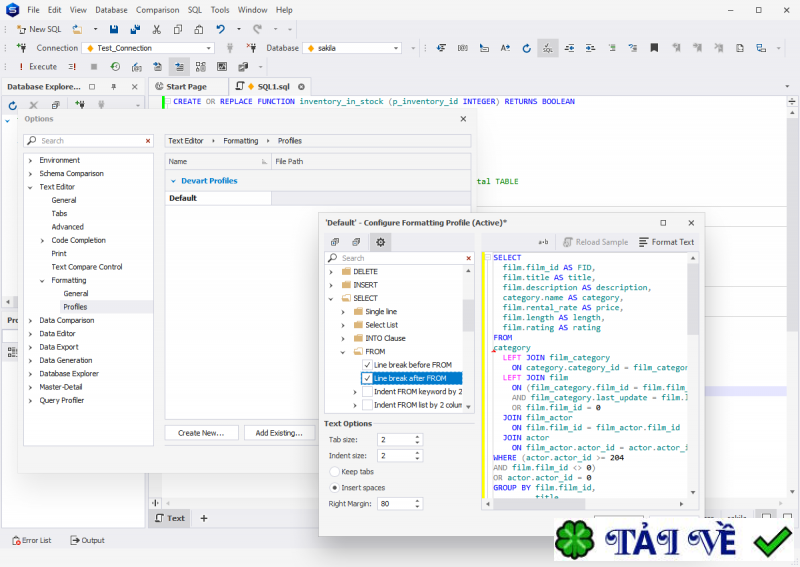Select the Keep tabs radio button
Screen dimensions: 800x567
pyautogui.click(x=335, y=471)
